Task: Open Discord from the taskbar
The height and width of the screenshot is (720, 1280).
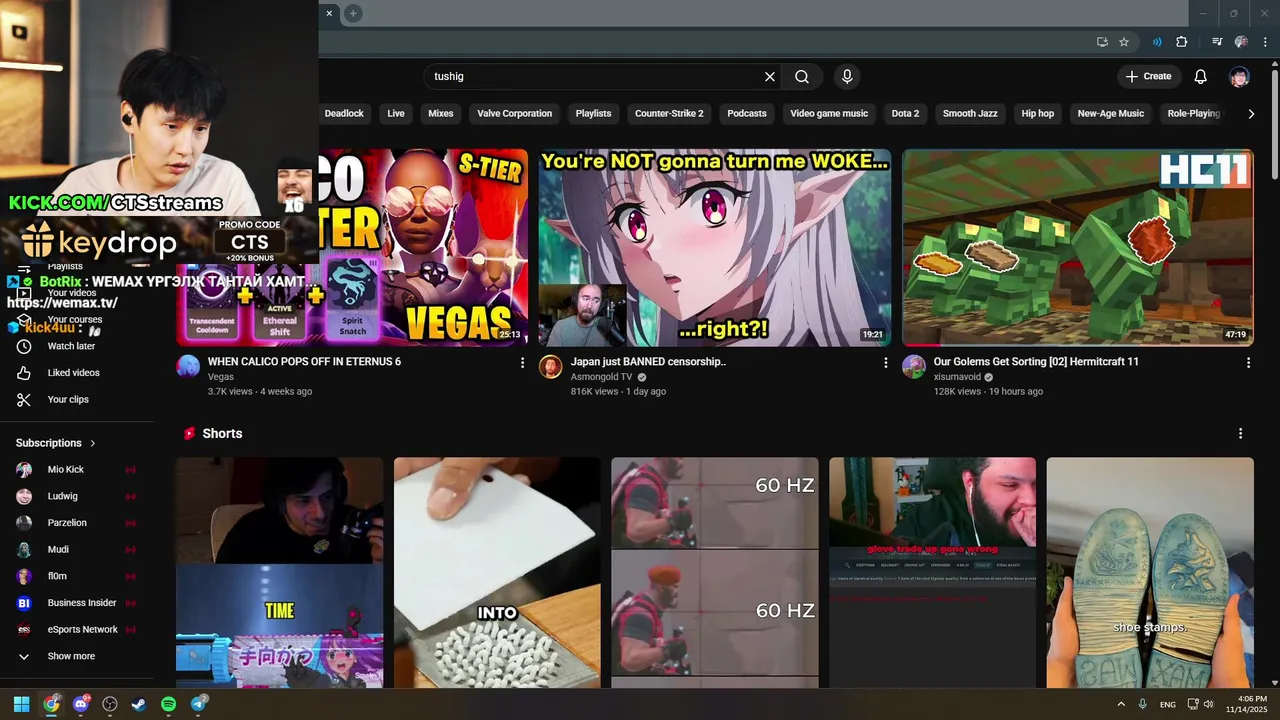Action: (x=81, y=704)
